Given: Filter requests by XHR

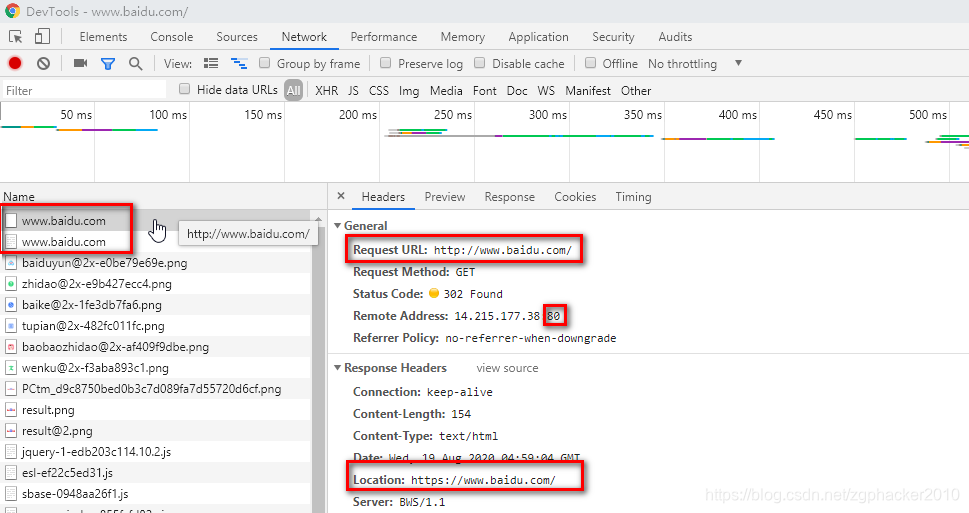Looking at the screenshot, I should pyautogui.click(x=326, y=90).
